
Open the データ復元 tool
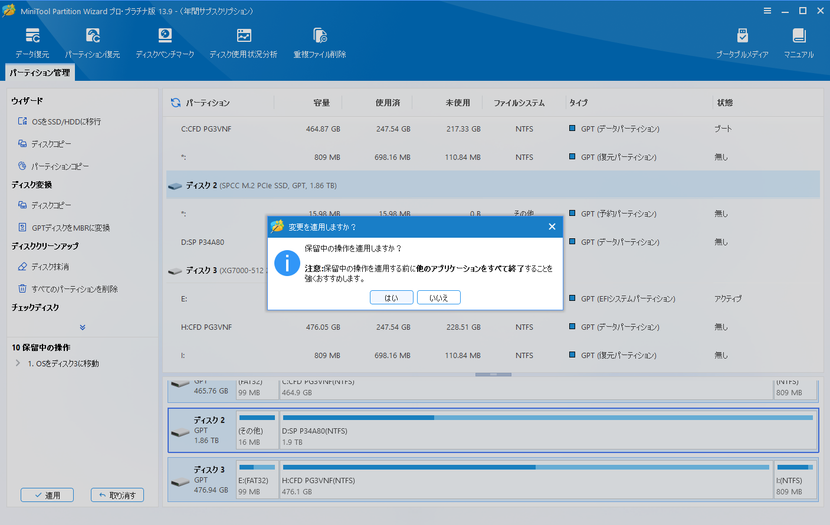click(x=32, y=43)
